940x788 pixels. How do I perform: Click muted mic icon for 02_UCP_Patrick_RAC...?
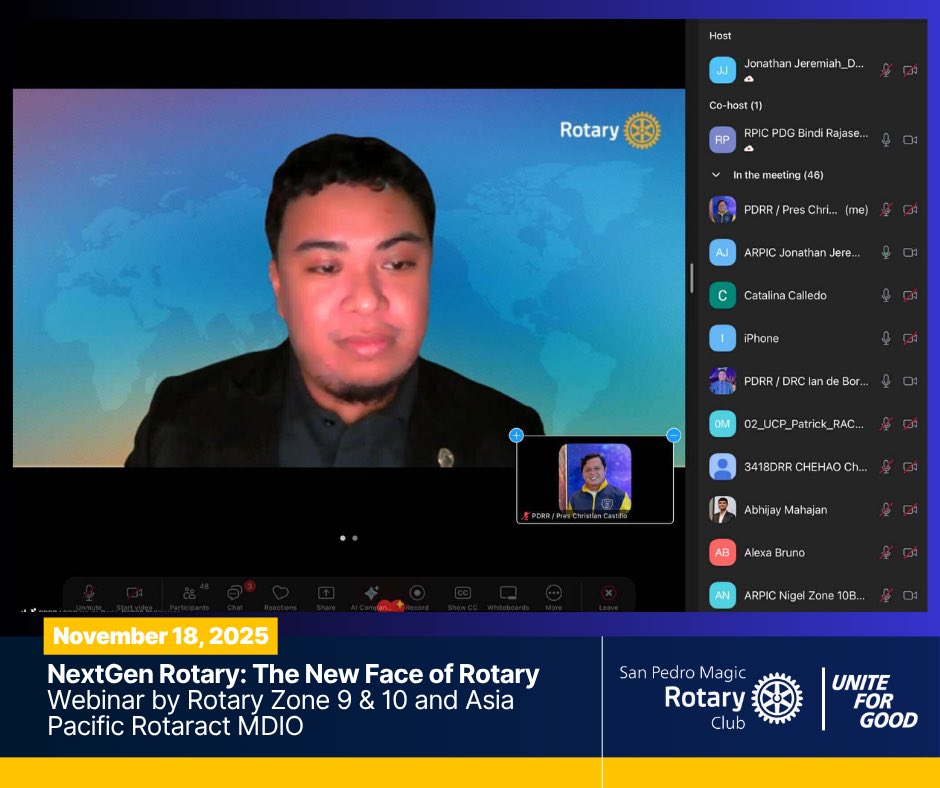pos(885,424)
